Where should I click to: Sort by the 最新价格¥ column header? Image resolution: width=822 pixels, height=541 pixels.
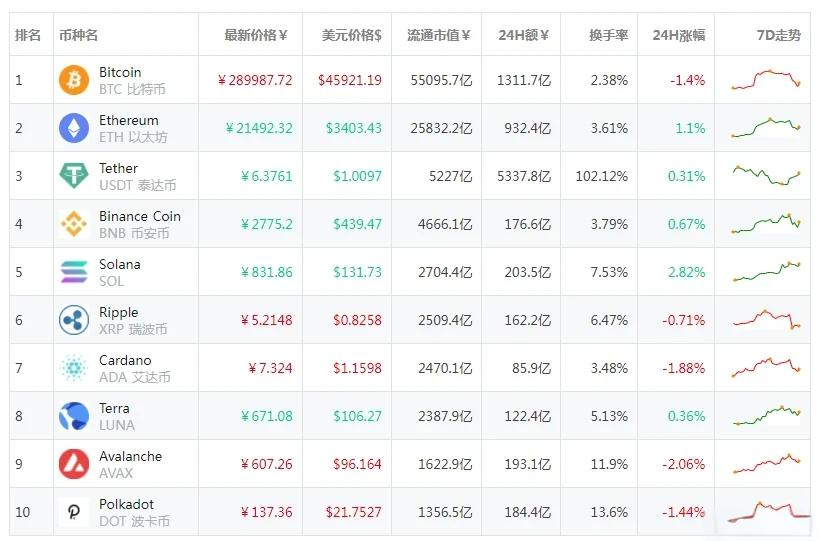tap(256, 35)
